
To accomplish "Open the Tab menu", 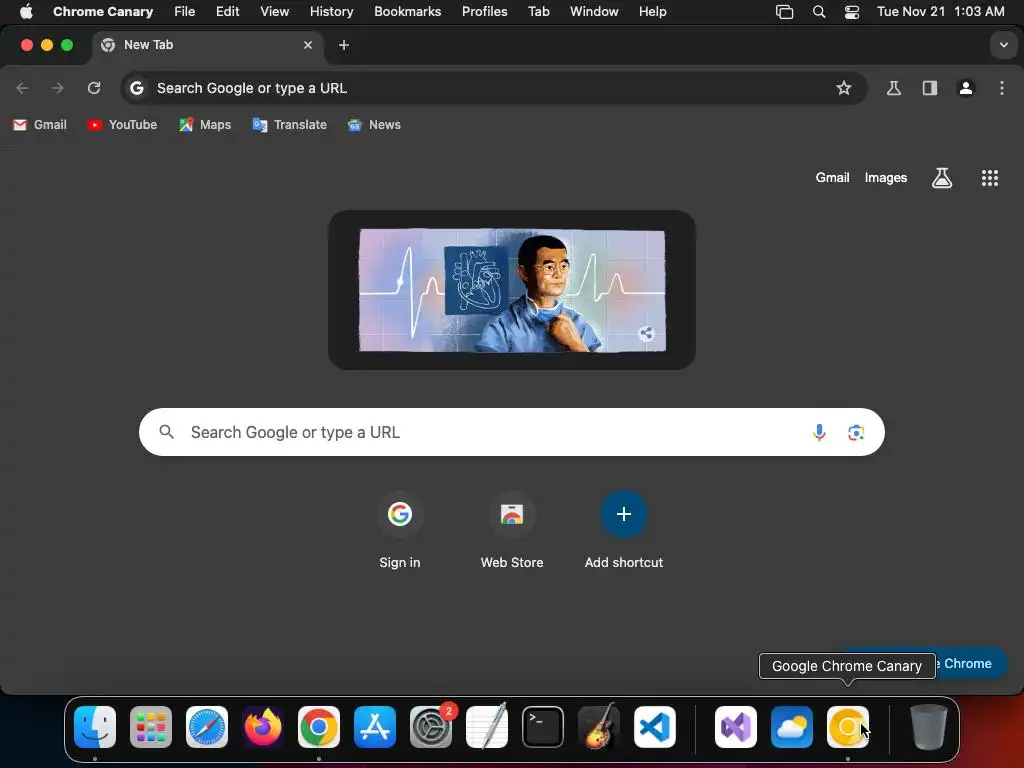I will tap(539, 12).
